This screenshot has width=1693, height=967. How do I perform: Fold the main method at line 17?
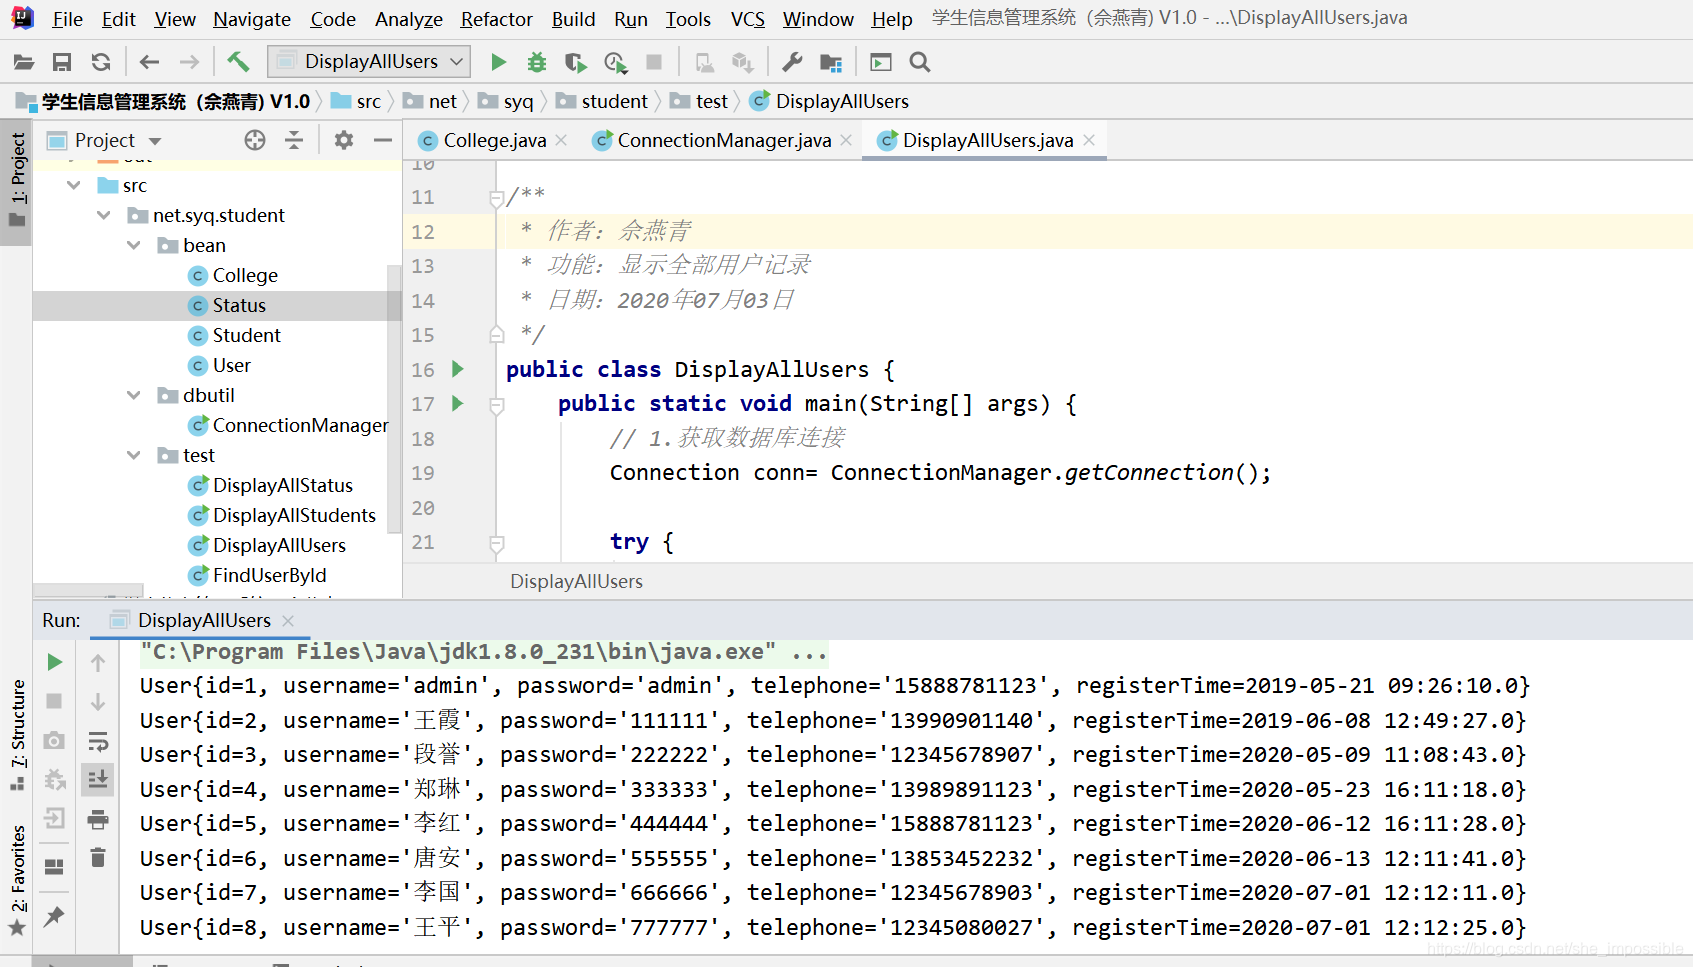click(x=496, y=406)
